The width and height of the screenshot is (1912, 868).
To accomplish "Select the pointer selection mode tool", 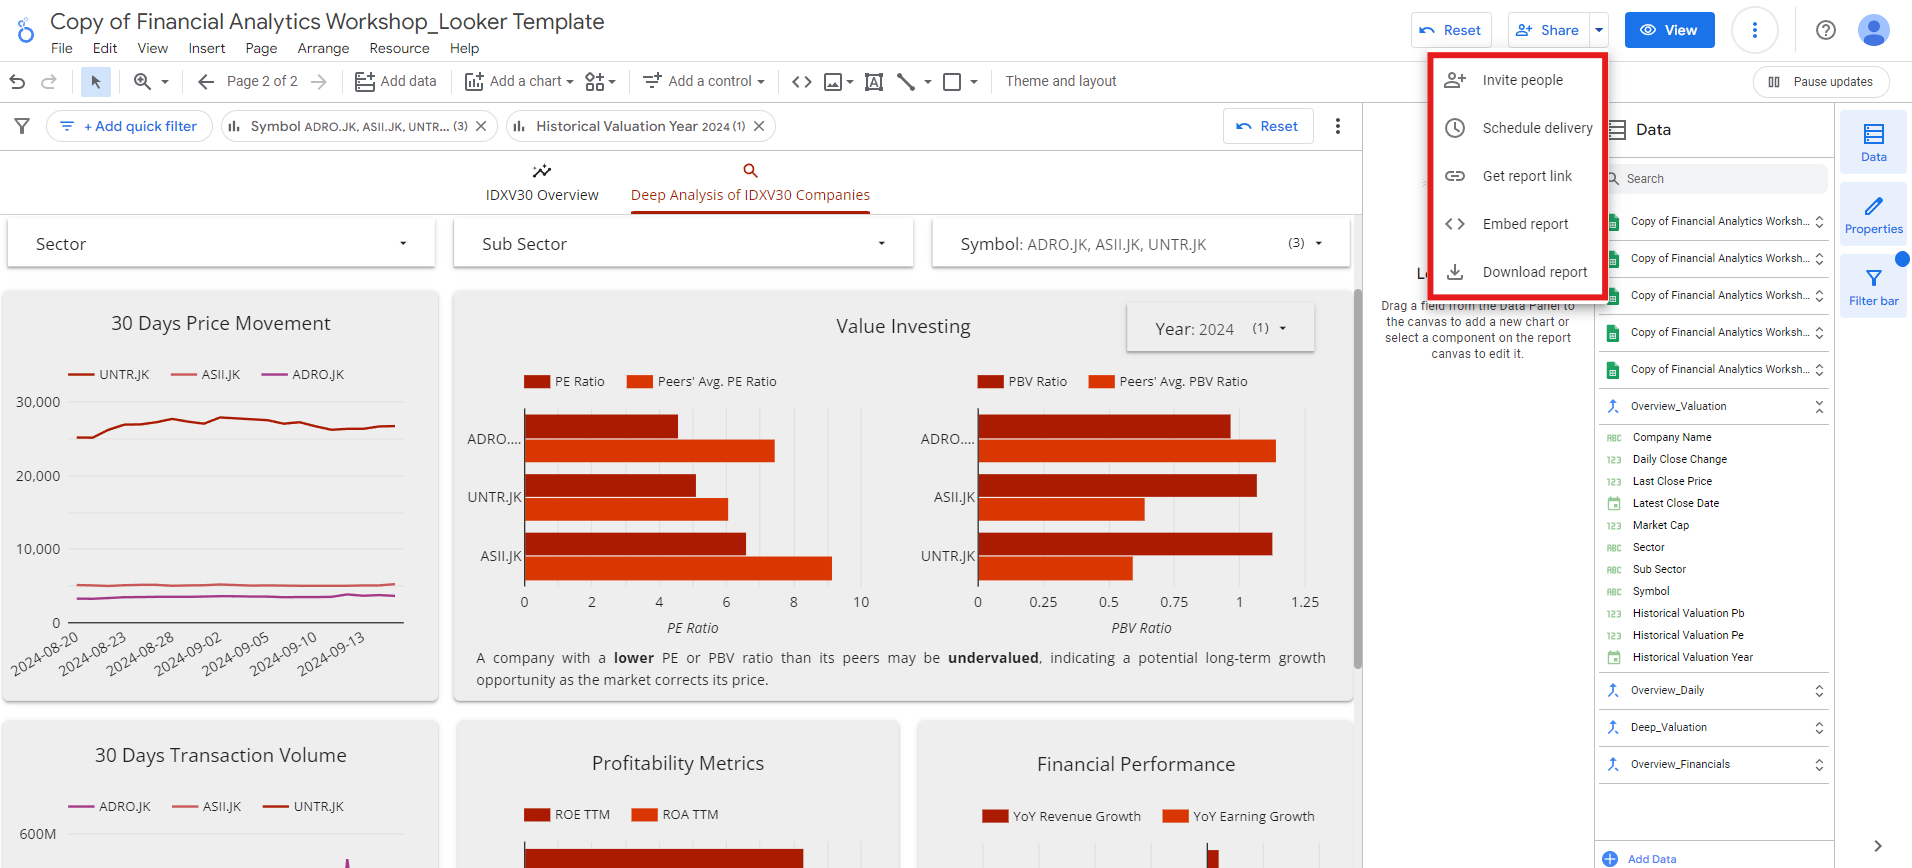I will coord(96,82).
